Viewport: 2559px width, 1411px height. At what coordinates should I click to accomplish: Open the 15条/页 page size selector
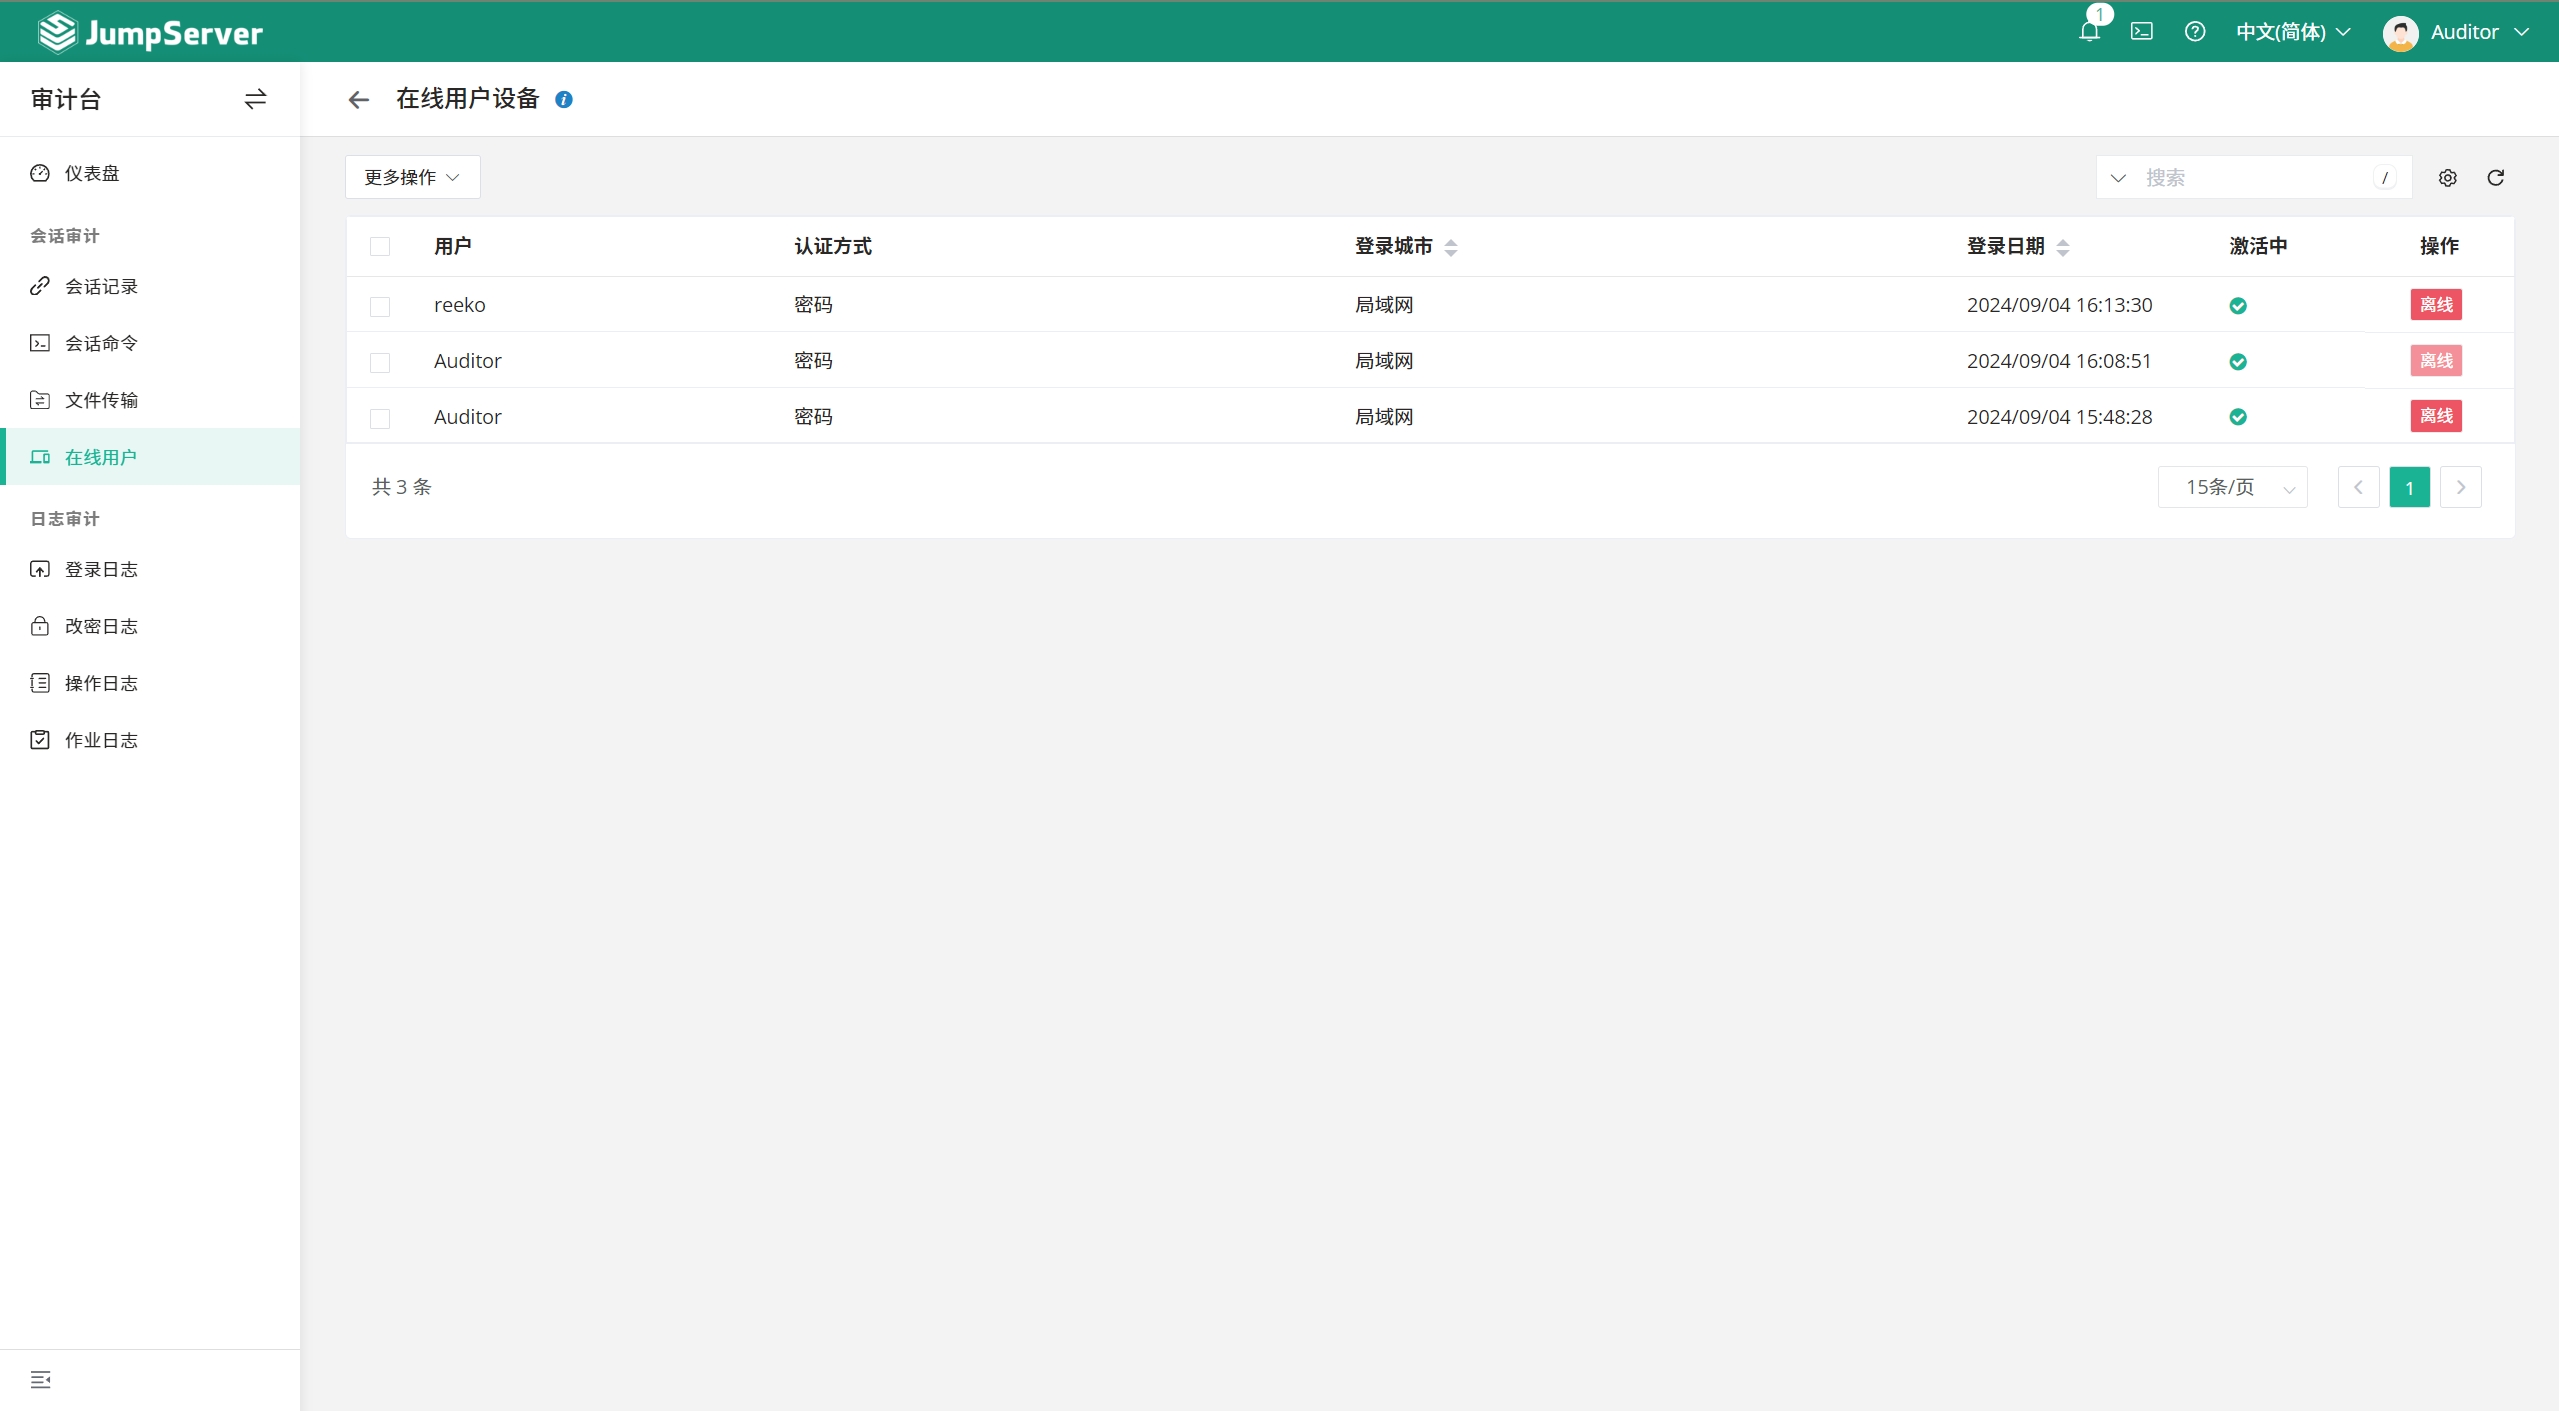[2232, 487]
